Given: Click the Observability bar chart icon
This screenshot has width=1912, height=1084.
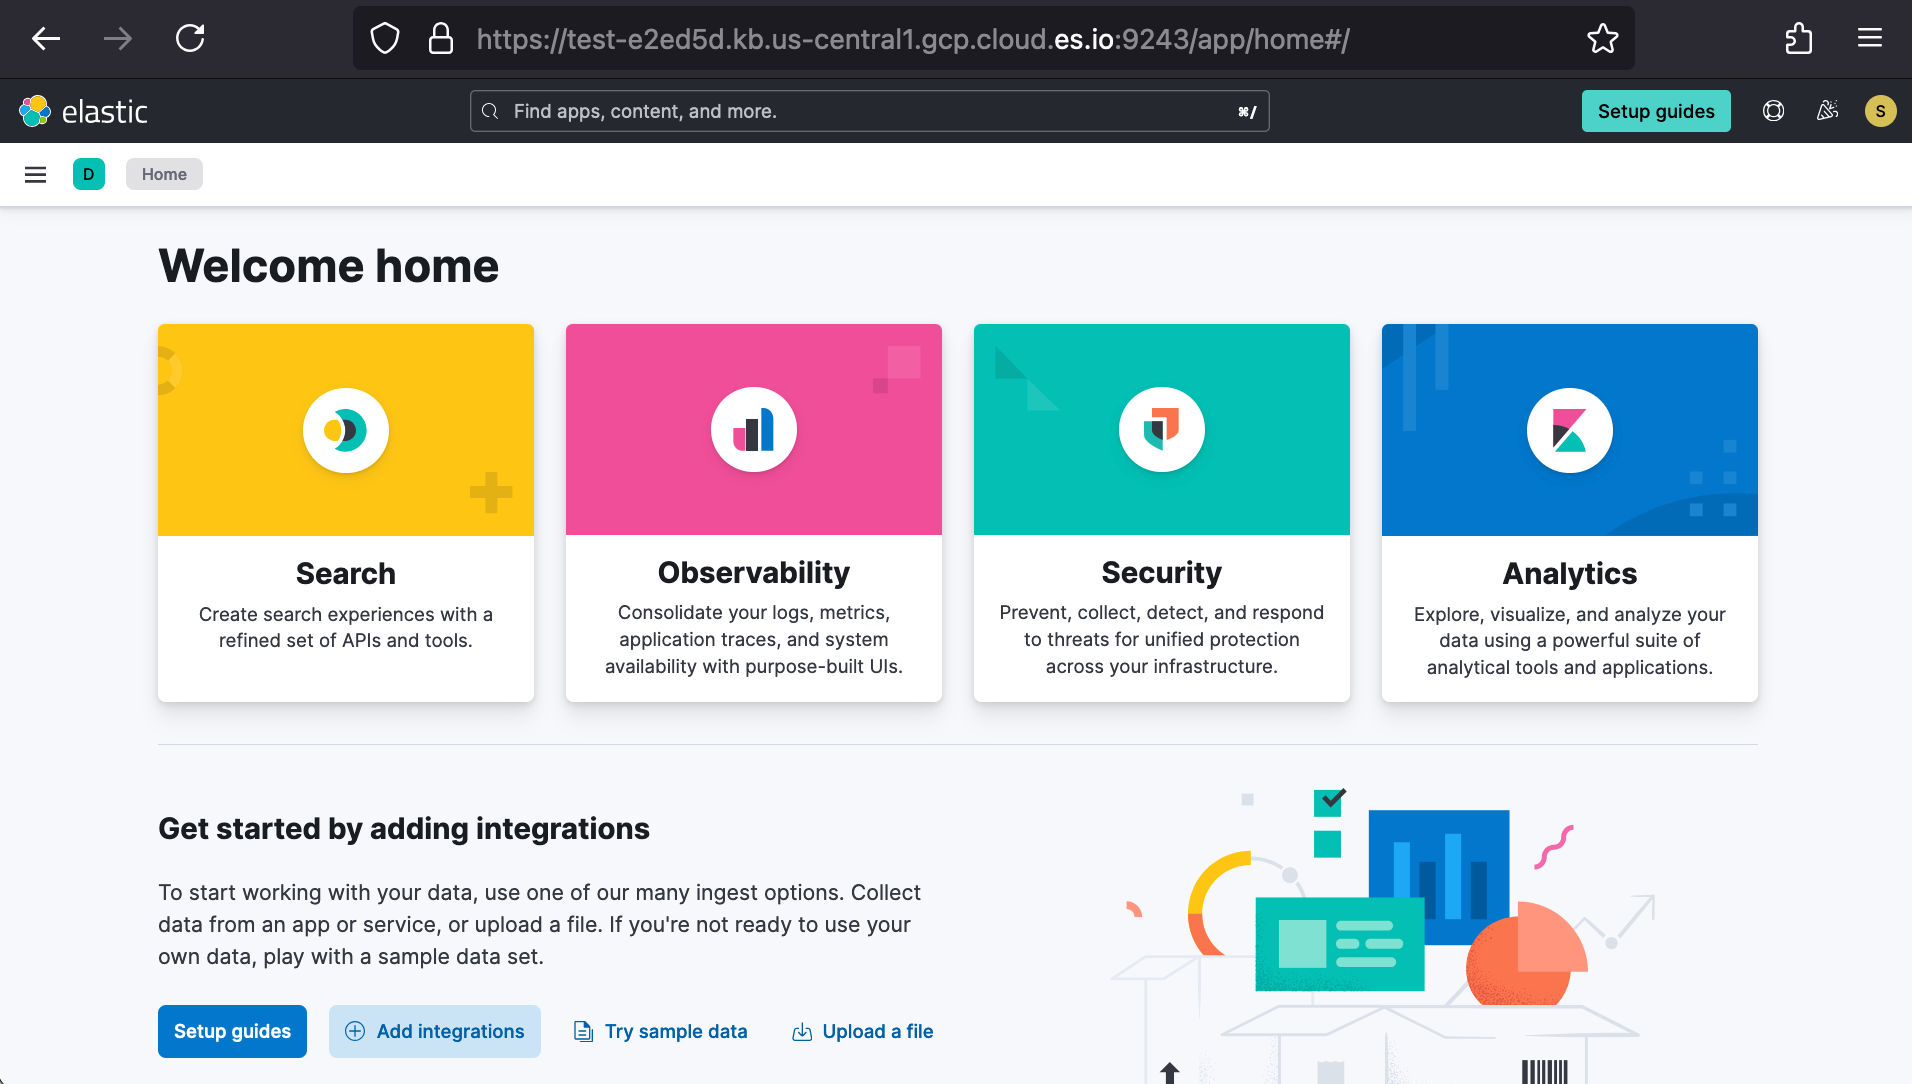Looking at the screenshot, I should click(x=754, y=430).
